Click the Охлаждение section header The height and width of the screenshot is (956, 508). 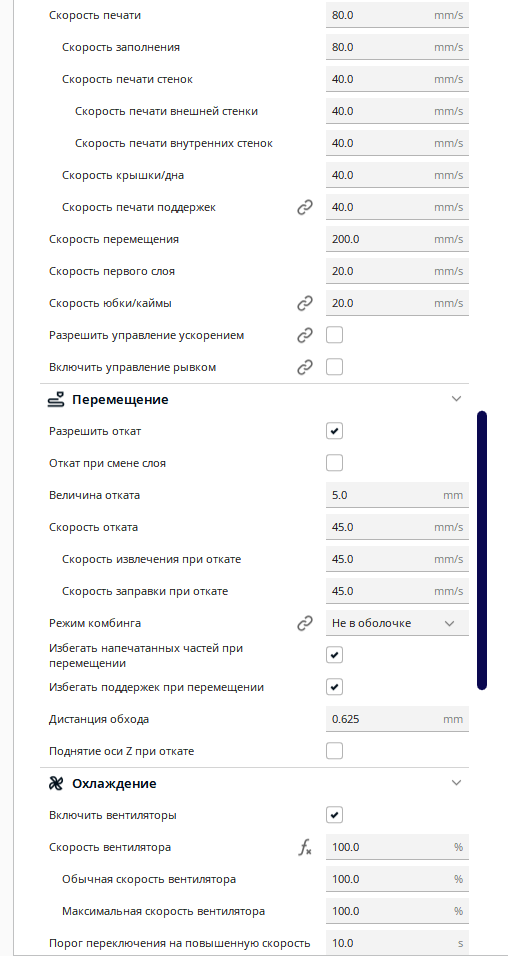(x=255, y=783)
